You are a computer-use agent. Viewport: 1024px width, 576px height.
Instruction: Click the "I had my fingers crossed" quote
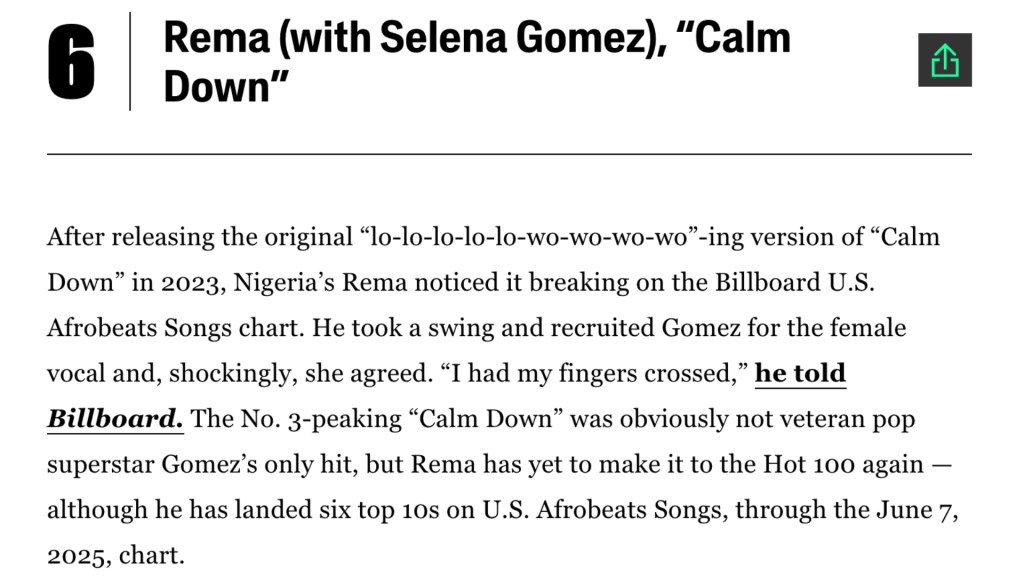pos(596,374)
